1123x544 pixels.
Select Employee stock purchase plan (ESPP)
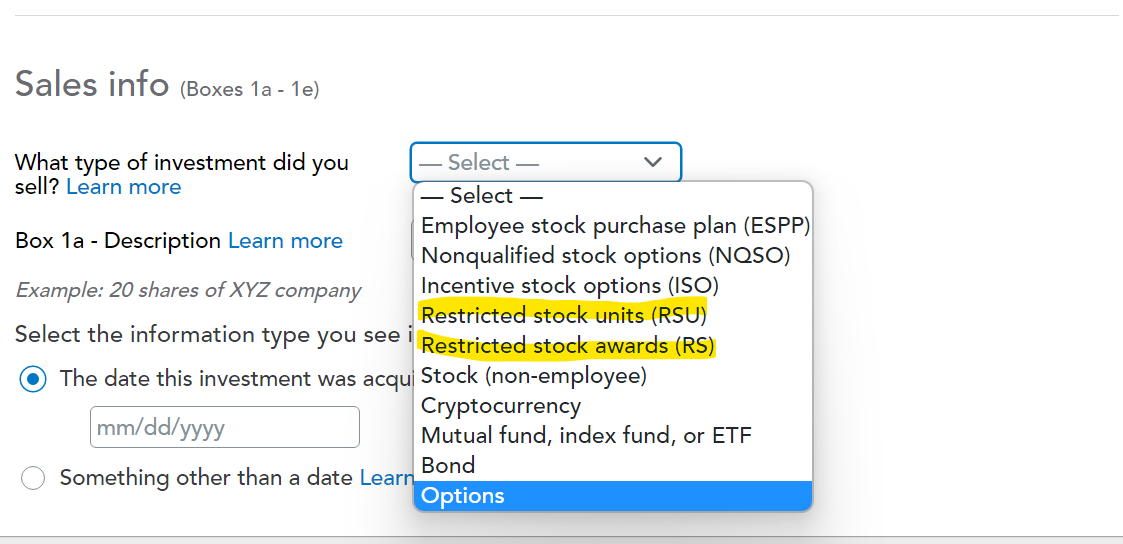[x=615, y=226]
